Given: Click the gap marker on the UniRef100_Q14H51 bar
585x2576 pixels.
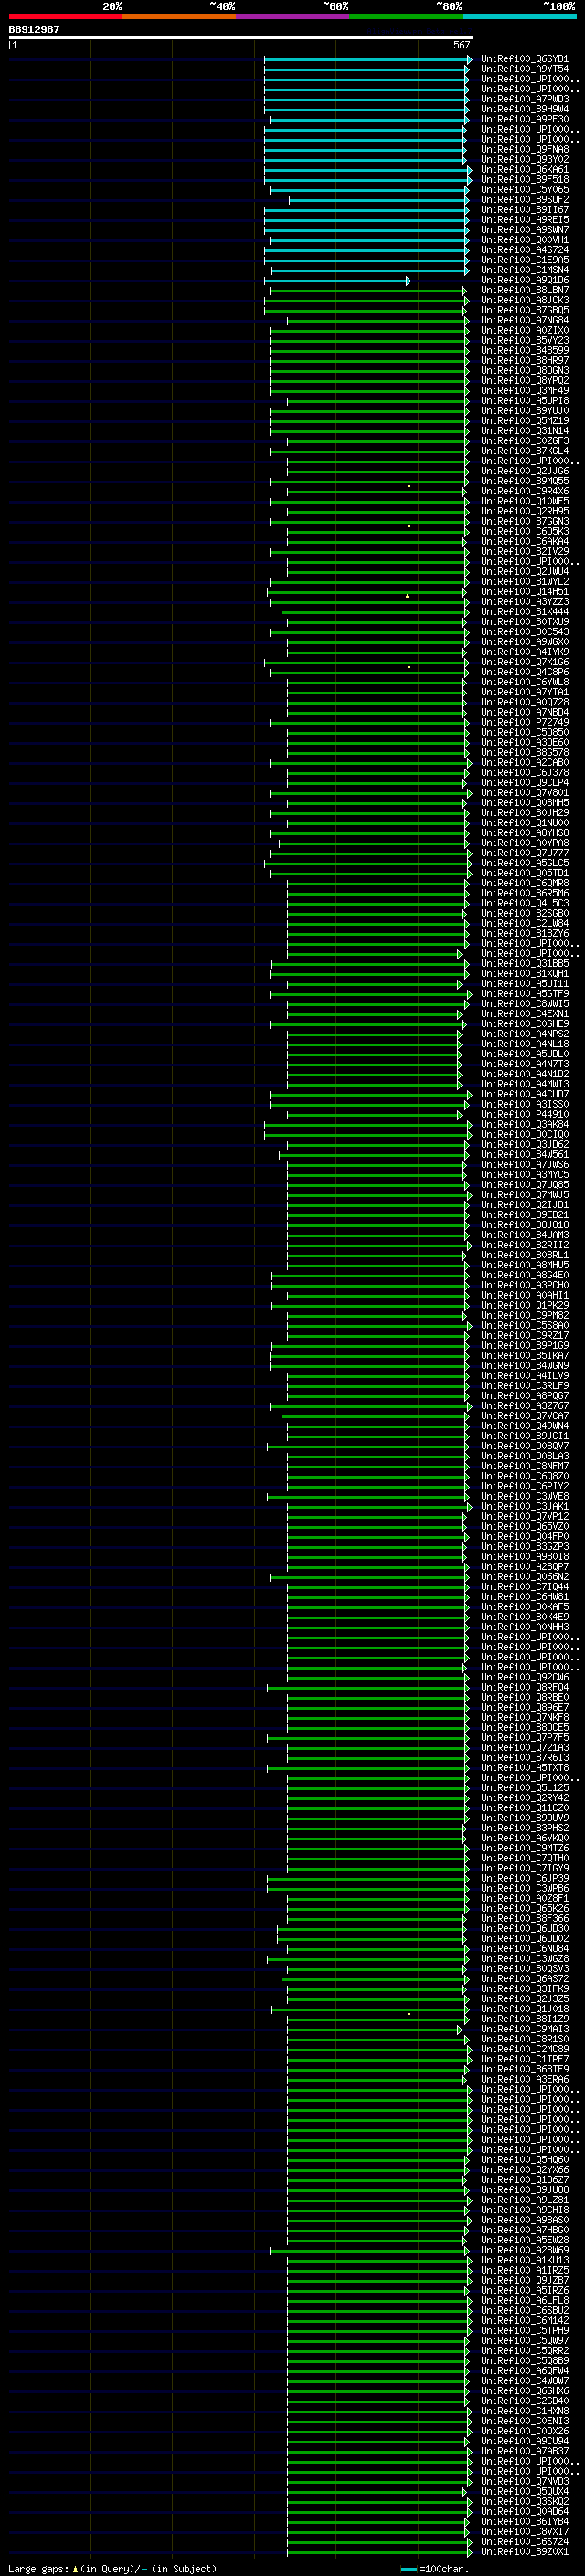Looking at the screenshot, I should click(407, 595).
